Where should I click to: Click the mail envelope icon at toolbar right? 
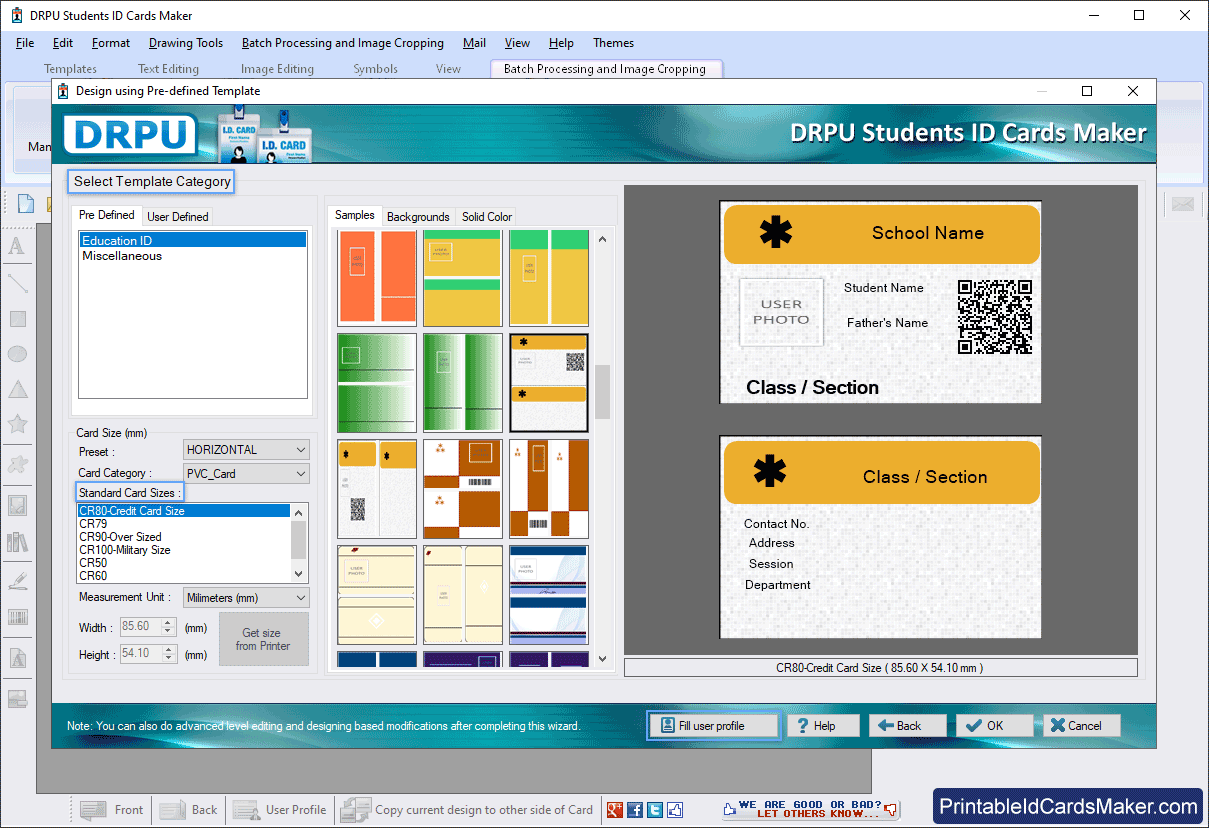coord(1184,204)
